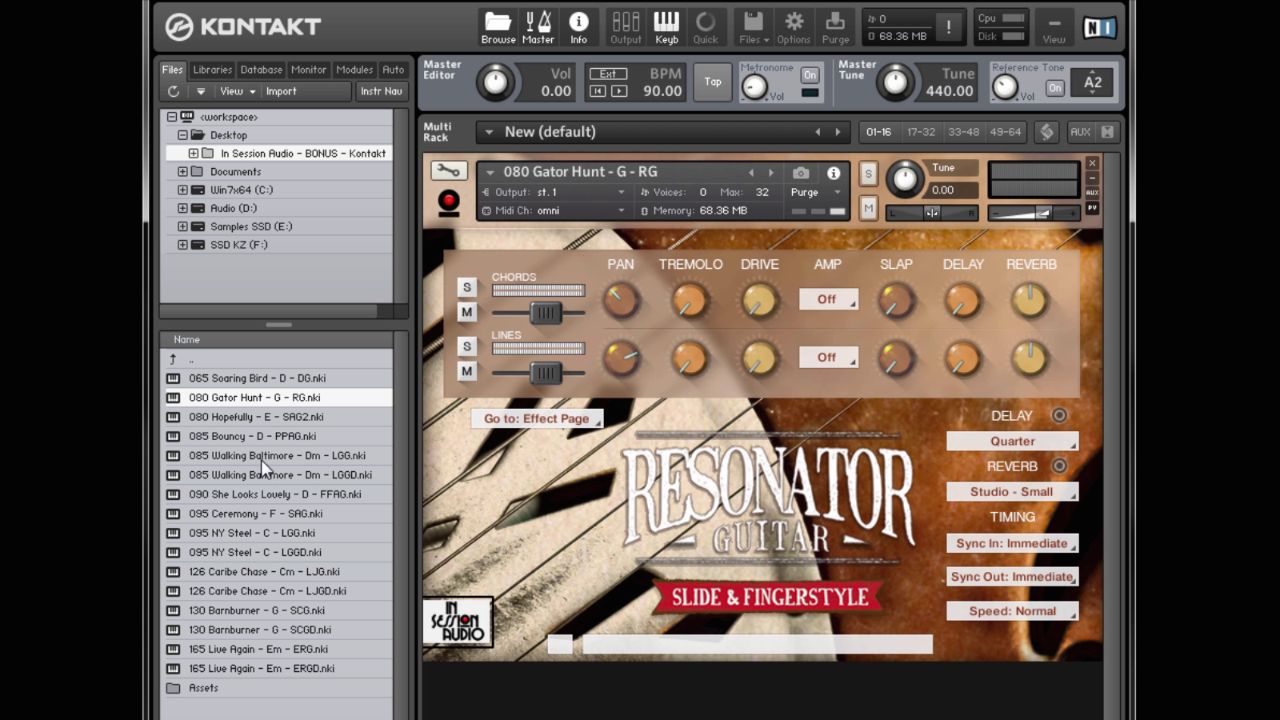Solo the LINES row
The height and width of the screenshot is (720, 1280).
point(466,346)
